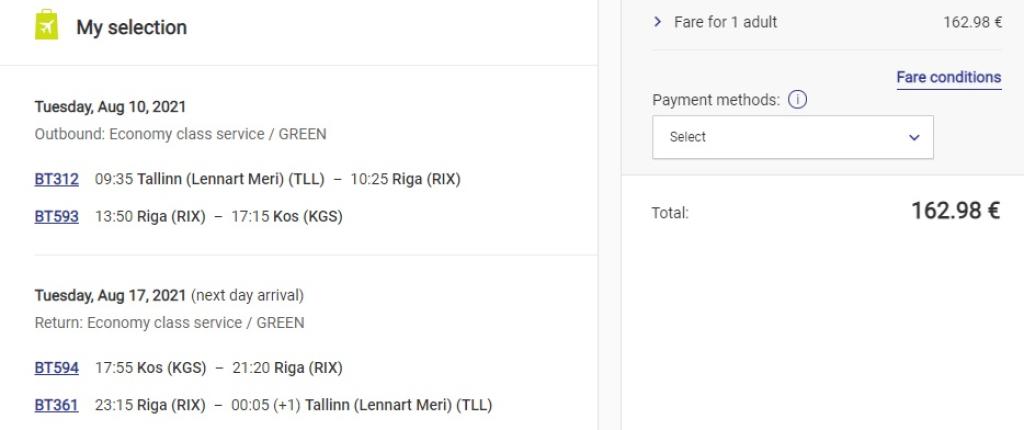Click the Total label
This screenshot has height=430, width=1024.
[x=670, y=213]
